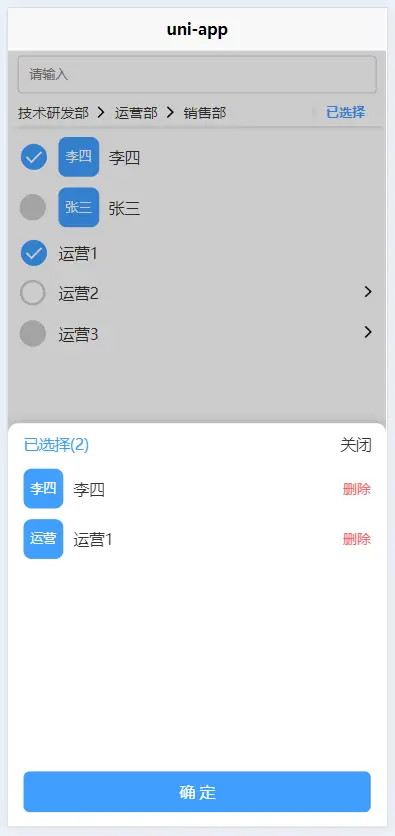This screenshot has width=395, height=836.
Task: Go to 技术研发部 breadcrumb
Action: coord(53,113)
